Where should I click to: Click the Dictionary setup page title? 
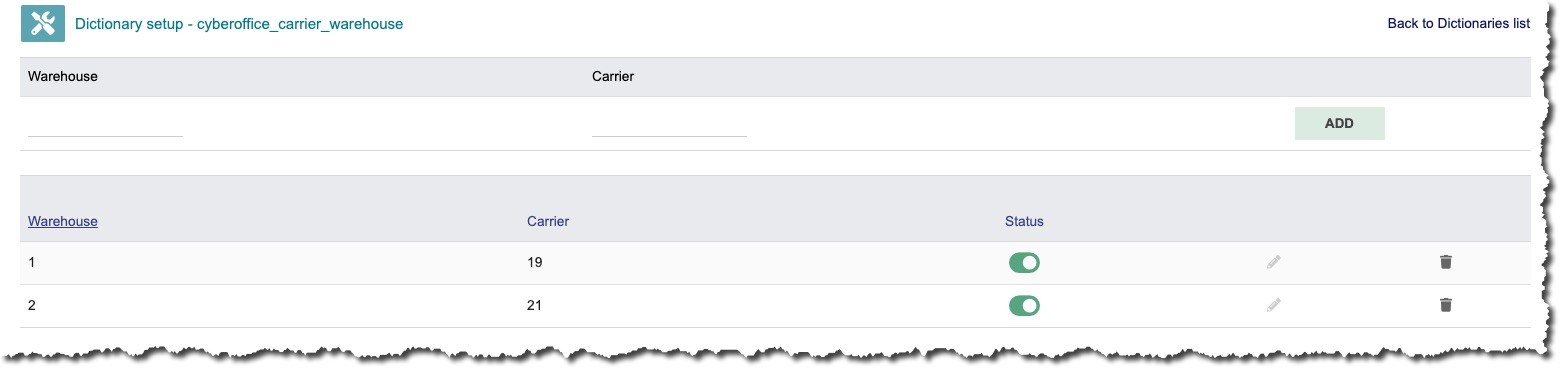coord(239,23)
